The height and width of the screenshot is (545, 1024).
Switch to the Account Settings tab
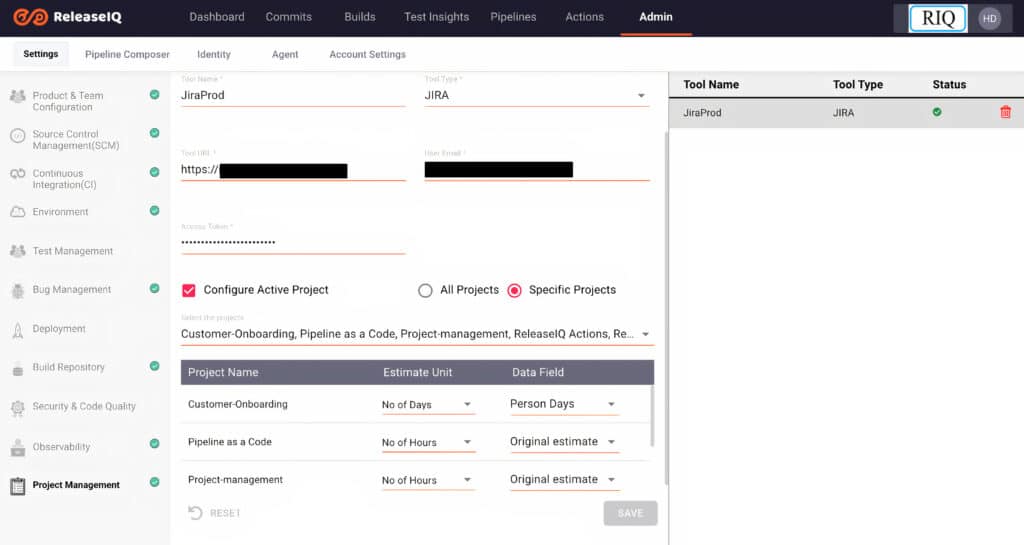(x=368, y=55)
